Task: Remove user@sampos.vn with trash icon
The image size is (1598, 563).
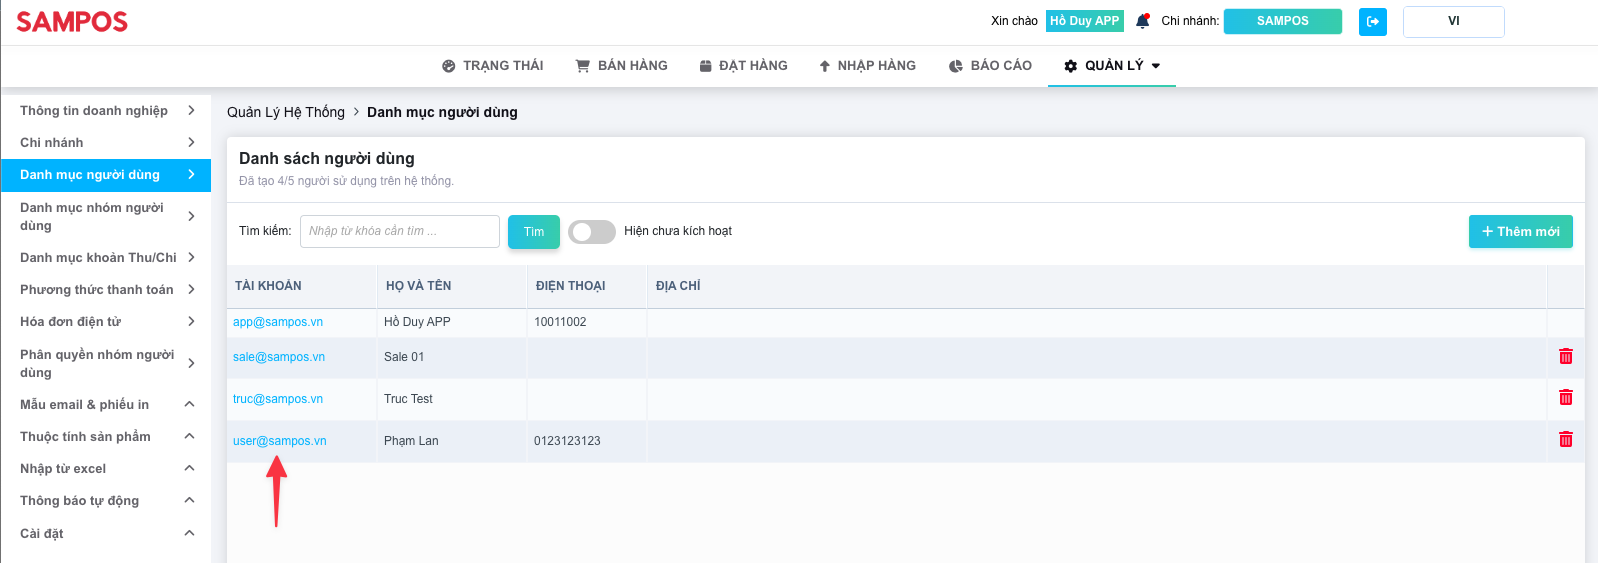Action: point(1565,440)
